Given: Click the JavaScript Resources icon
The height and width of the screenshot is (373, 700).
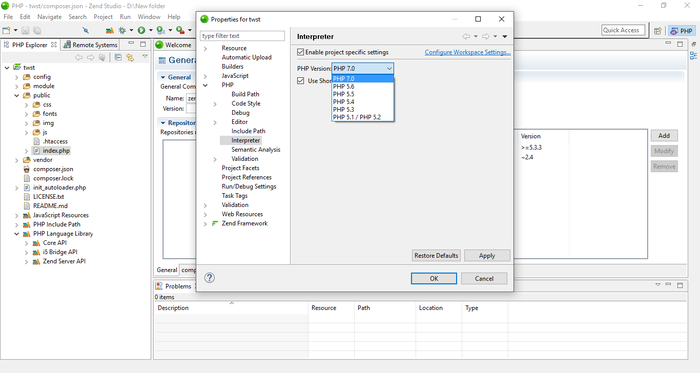Looking at the screenshot, I should 27,215.
